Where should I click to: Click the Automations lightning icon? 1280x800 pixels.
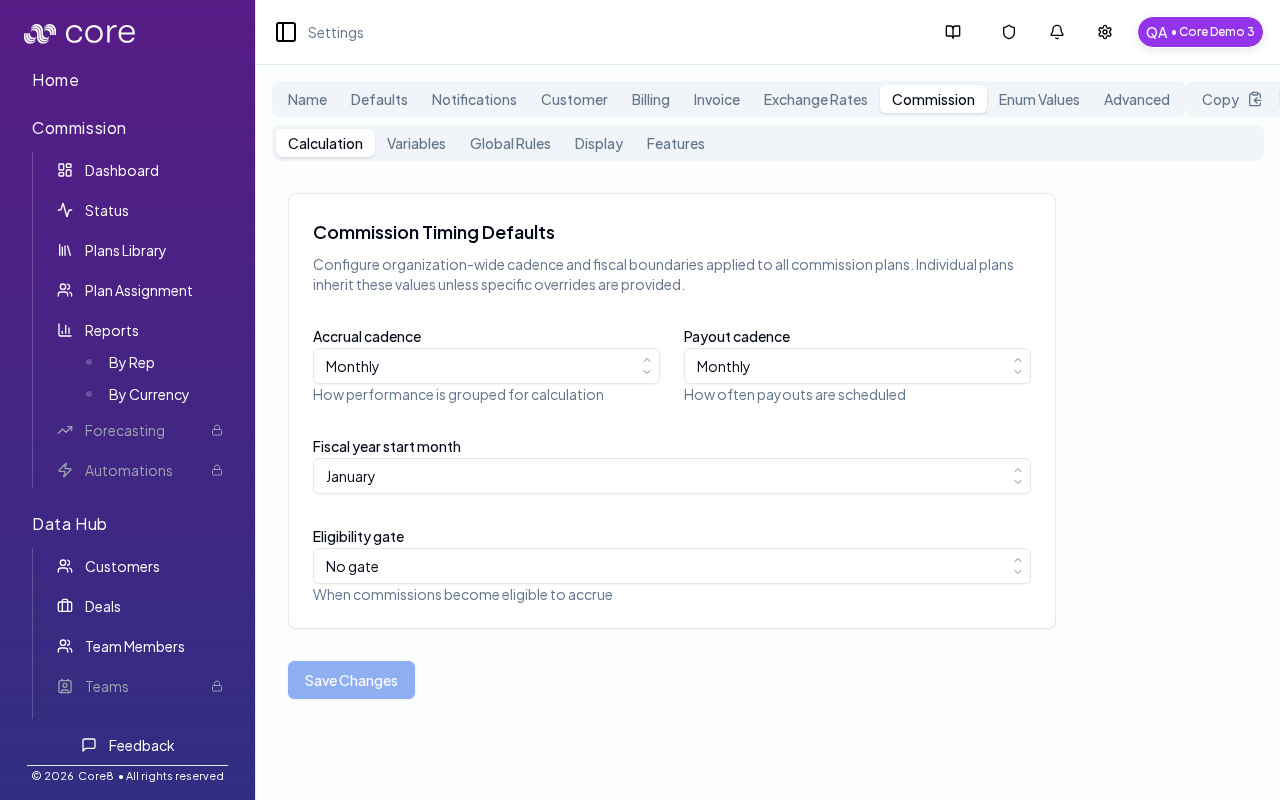click(x=65, y=470)
